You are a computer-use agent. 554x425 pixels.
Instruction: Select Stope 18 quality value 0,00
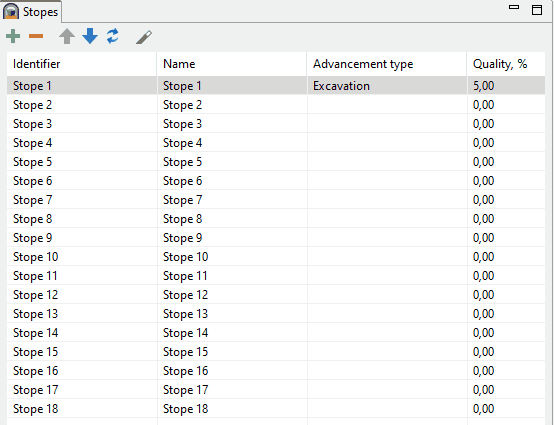[x=506, y=409]
